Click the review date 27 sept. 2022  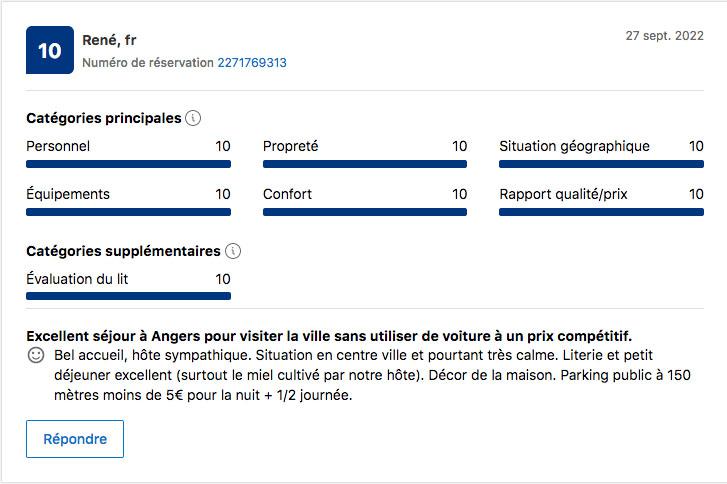pos(664,35)
